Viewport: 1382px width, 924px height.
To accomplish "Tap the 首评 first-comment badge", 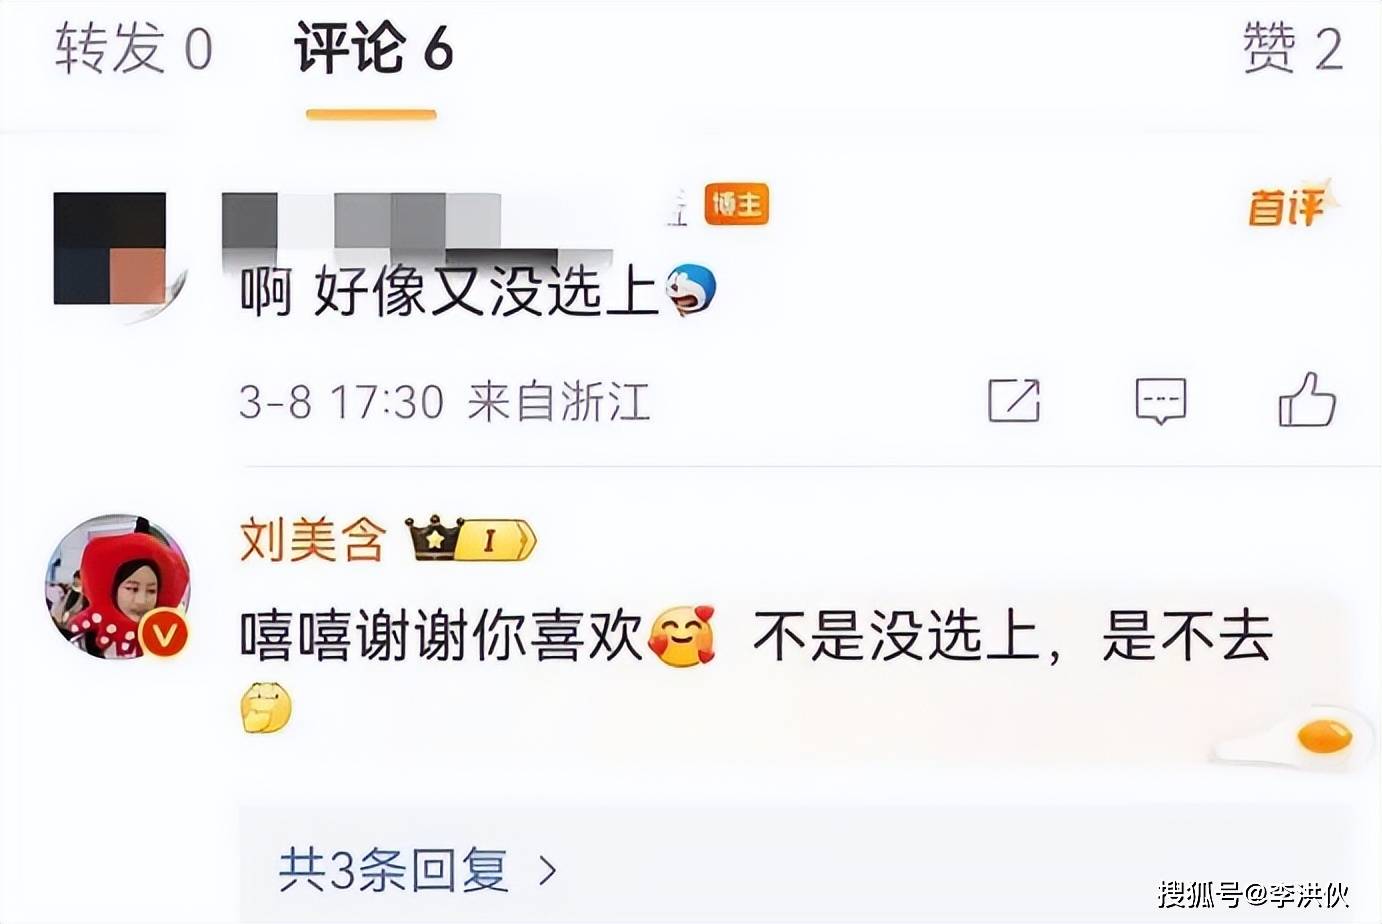I will point(1291,206).
